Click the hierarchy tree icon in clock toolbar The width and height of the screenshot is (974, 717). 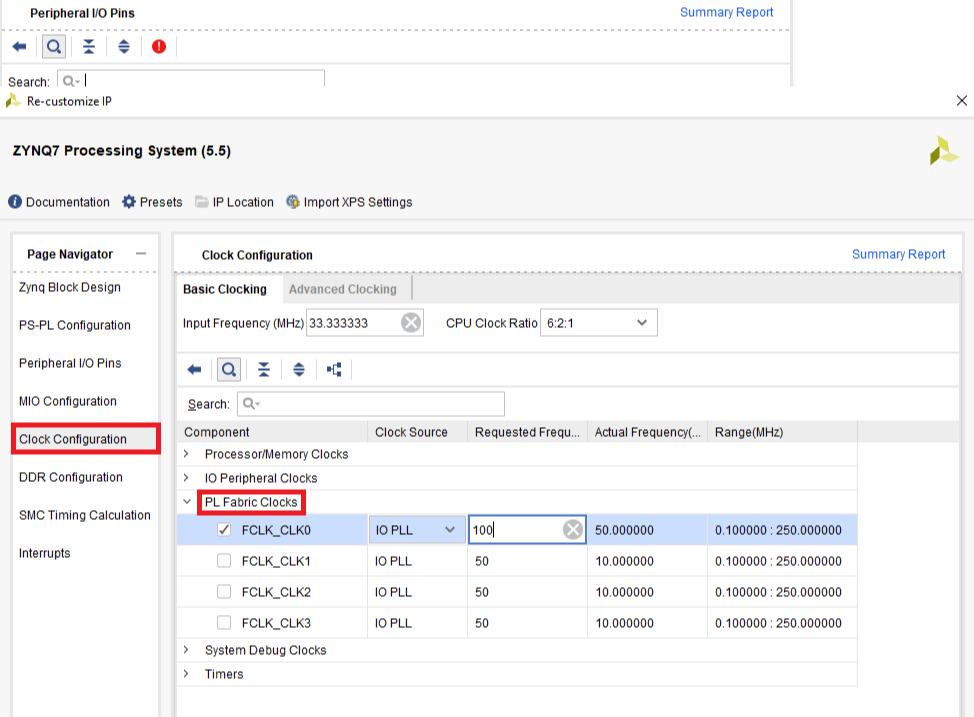(x=334, y=370)
